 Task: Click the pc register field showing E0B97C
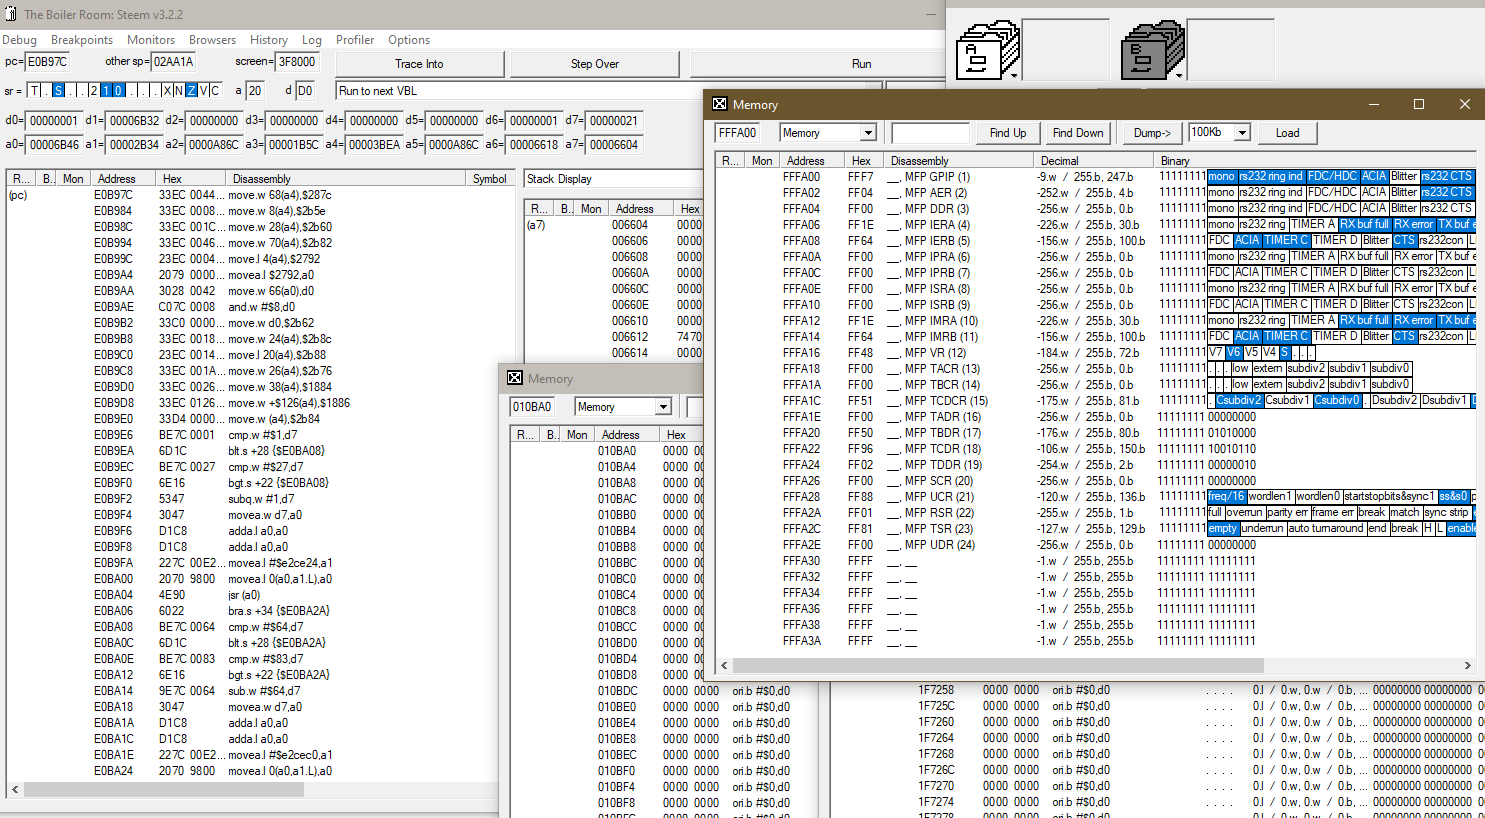coord(47,62)
